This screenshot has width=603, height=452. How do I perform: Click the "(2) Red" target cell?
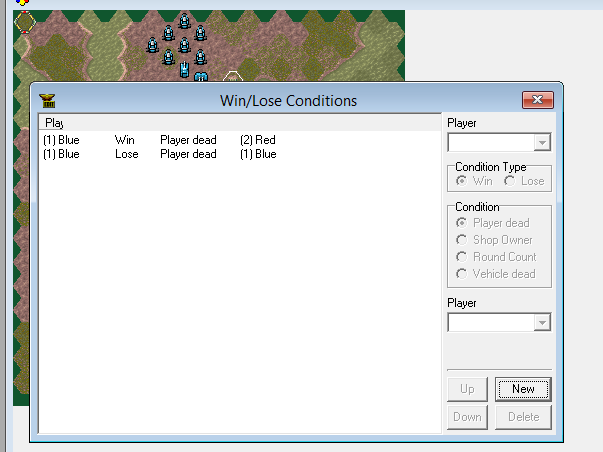tap(258, 140)
